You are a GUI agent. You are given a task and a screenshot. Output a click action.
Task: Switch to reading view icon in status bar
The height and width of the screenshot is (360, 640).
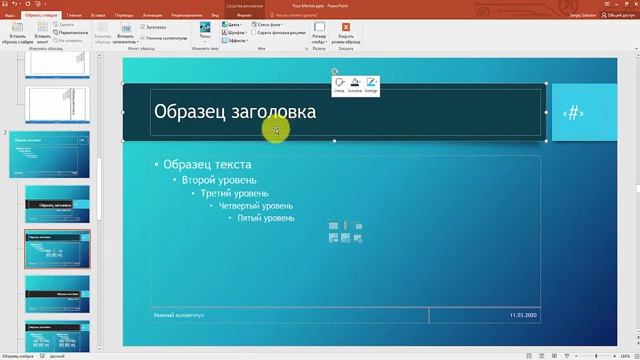click(554, 356)
